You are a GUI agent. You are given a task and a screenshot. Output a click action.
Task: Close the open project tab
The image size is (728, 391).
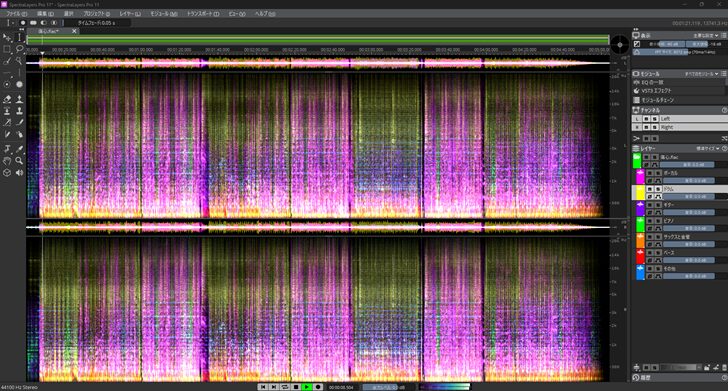pos(74,31)
